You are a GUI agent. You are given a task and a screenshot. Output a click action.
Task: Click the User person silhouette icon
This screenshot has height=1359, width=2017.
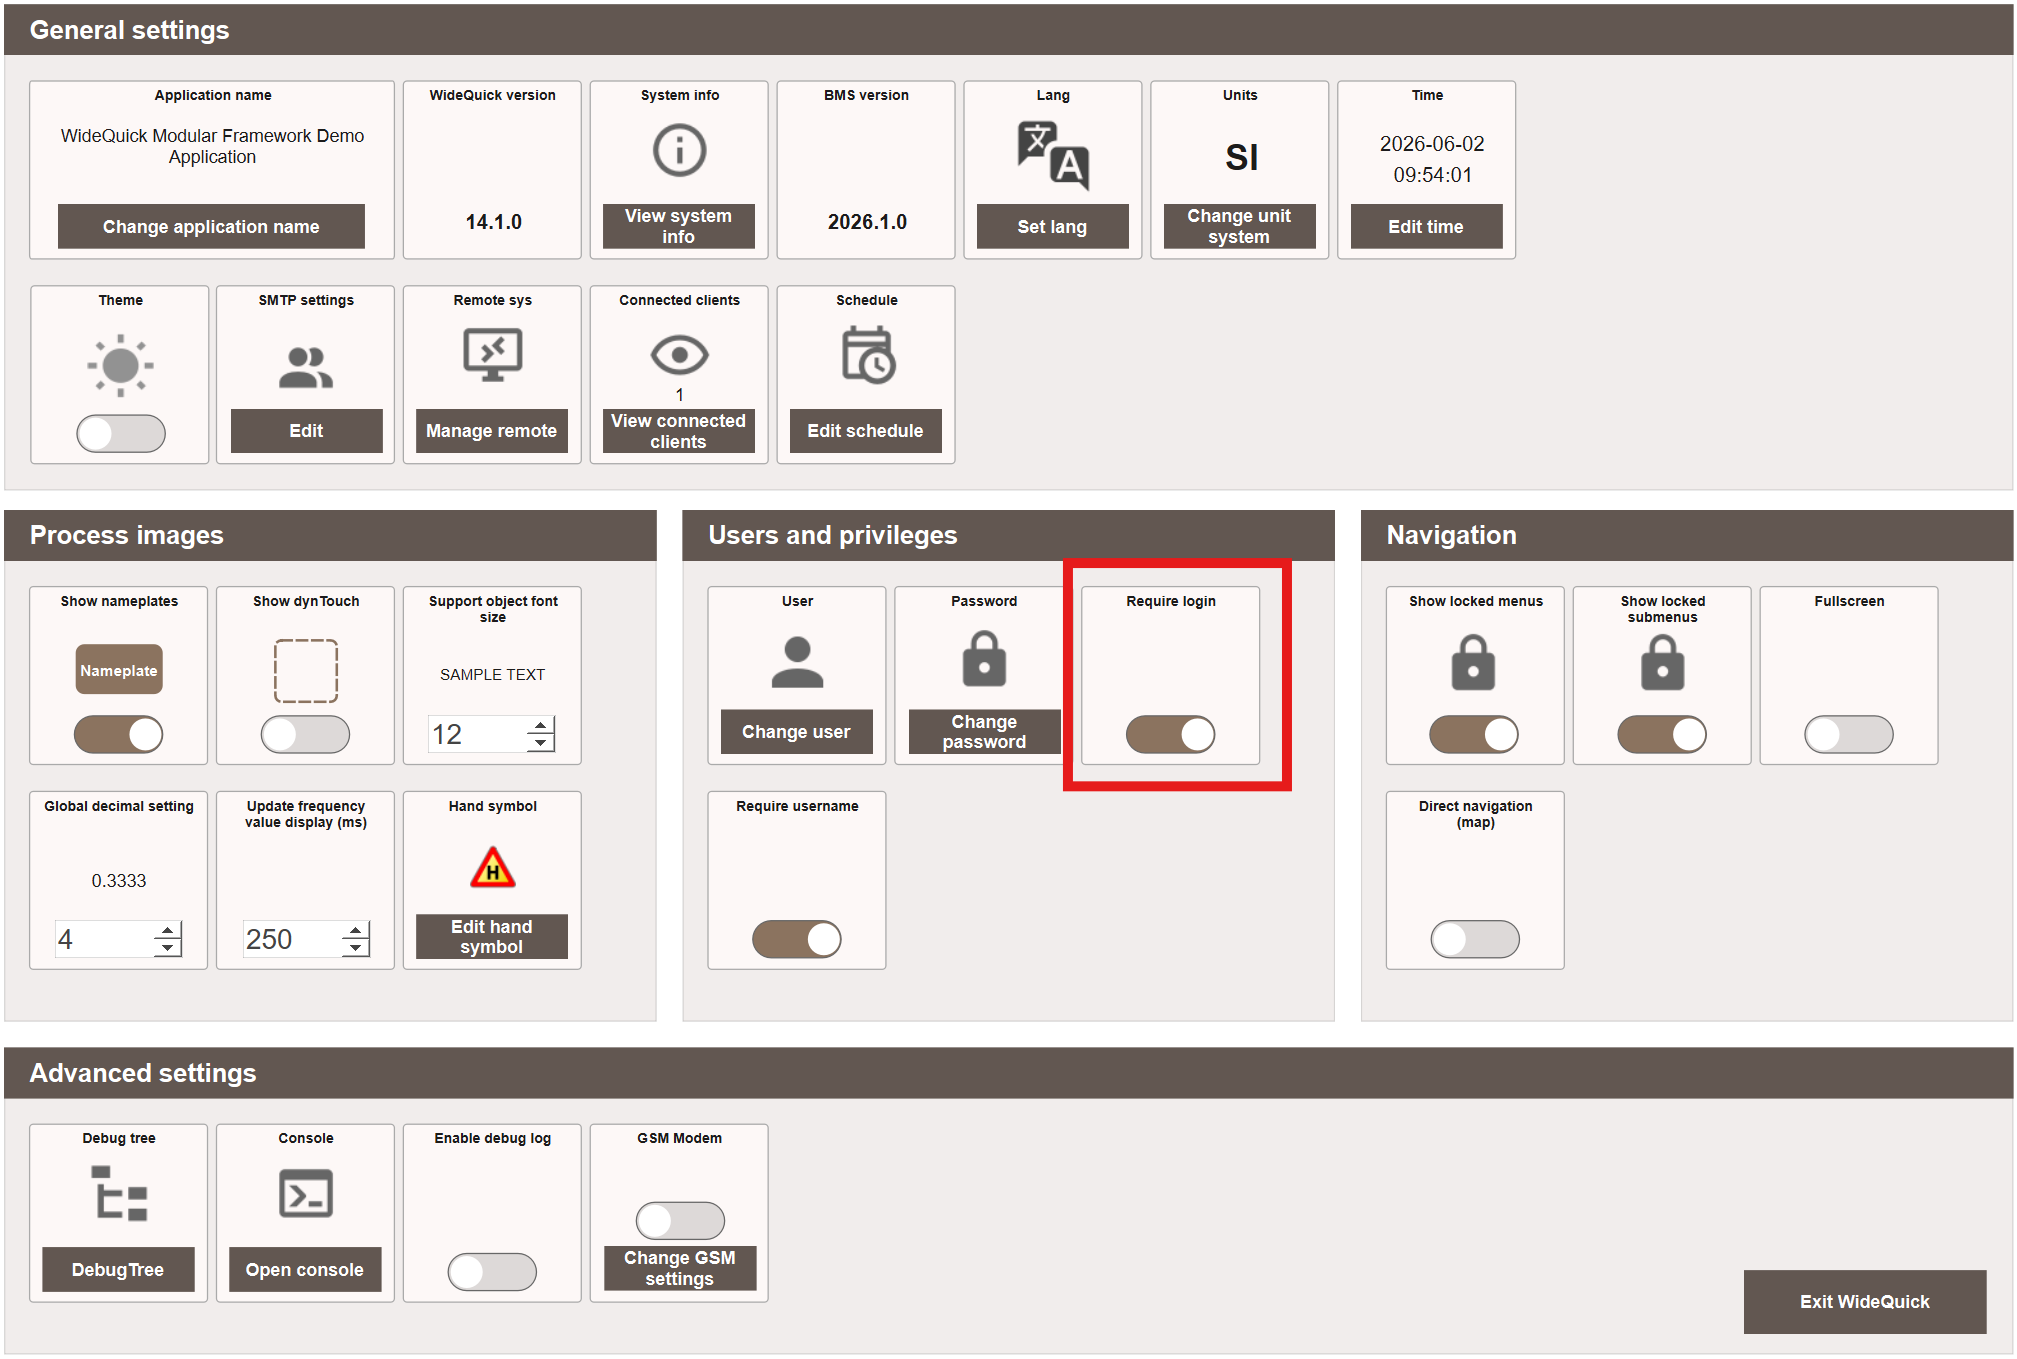tap(797, 662)
